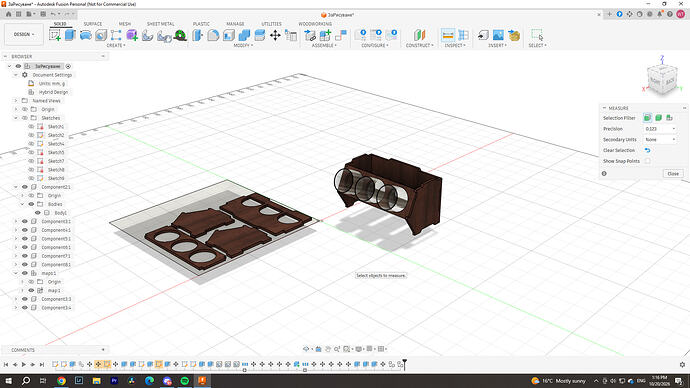Select the Insert Canvas image tool
The height and width of the screenshot is (388, 690).
pos(498,35)
